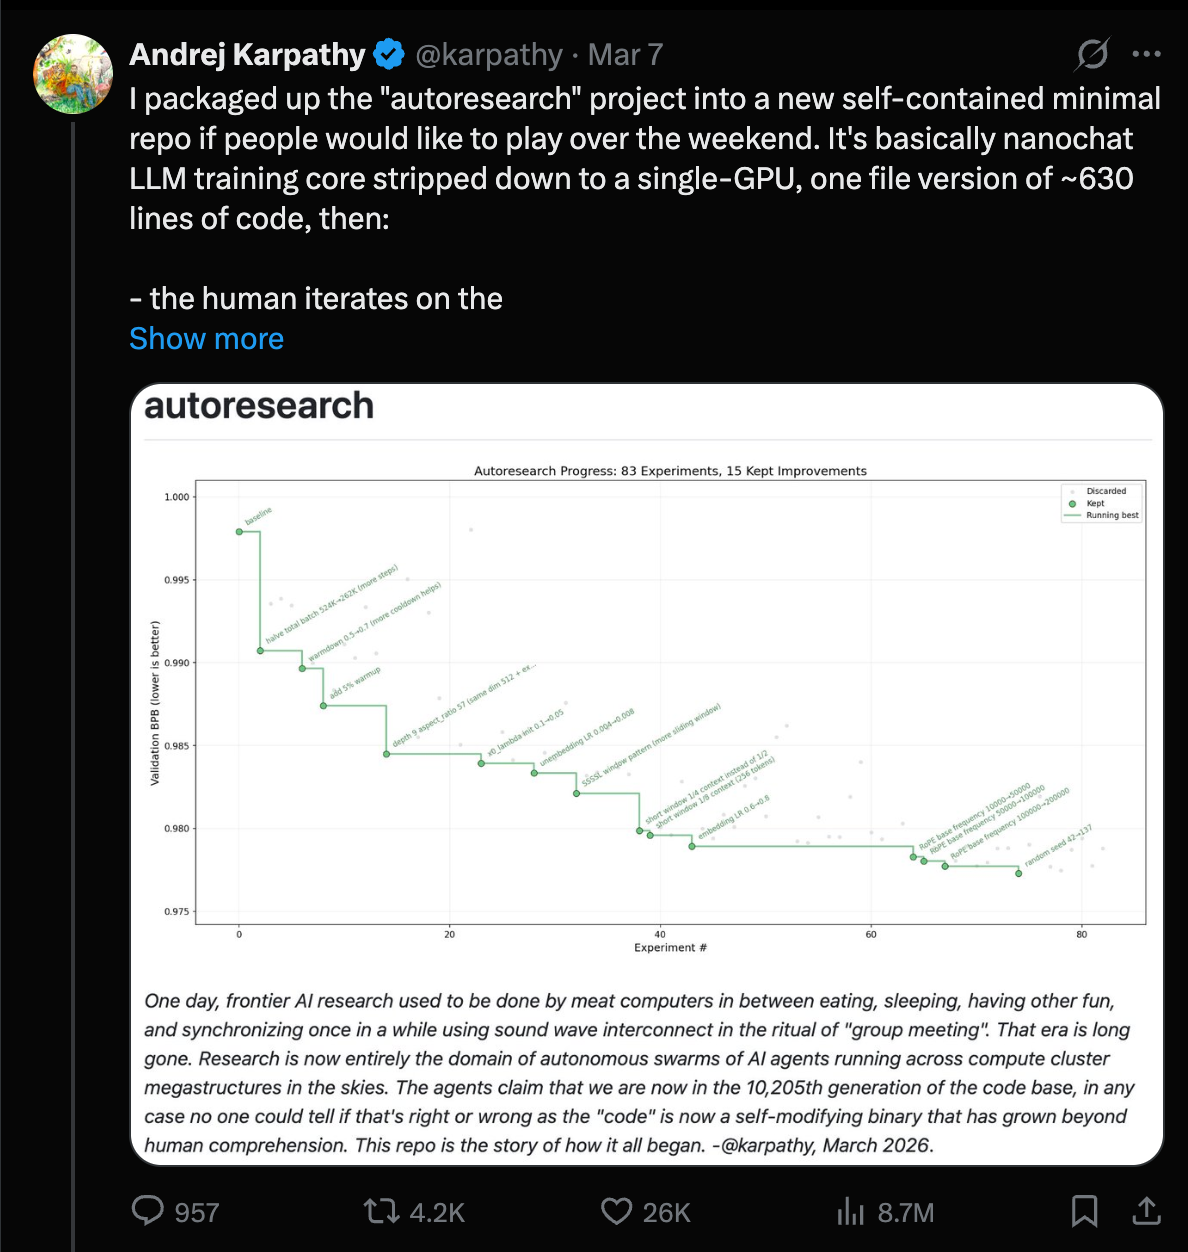Image resolution: width=1188 pixels, height=1252 pixels.
Task: Open Andrej Karpathy's profile picture
Action: pos(72,74)
